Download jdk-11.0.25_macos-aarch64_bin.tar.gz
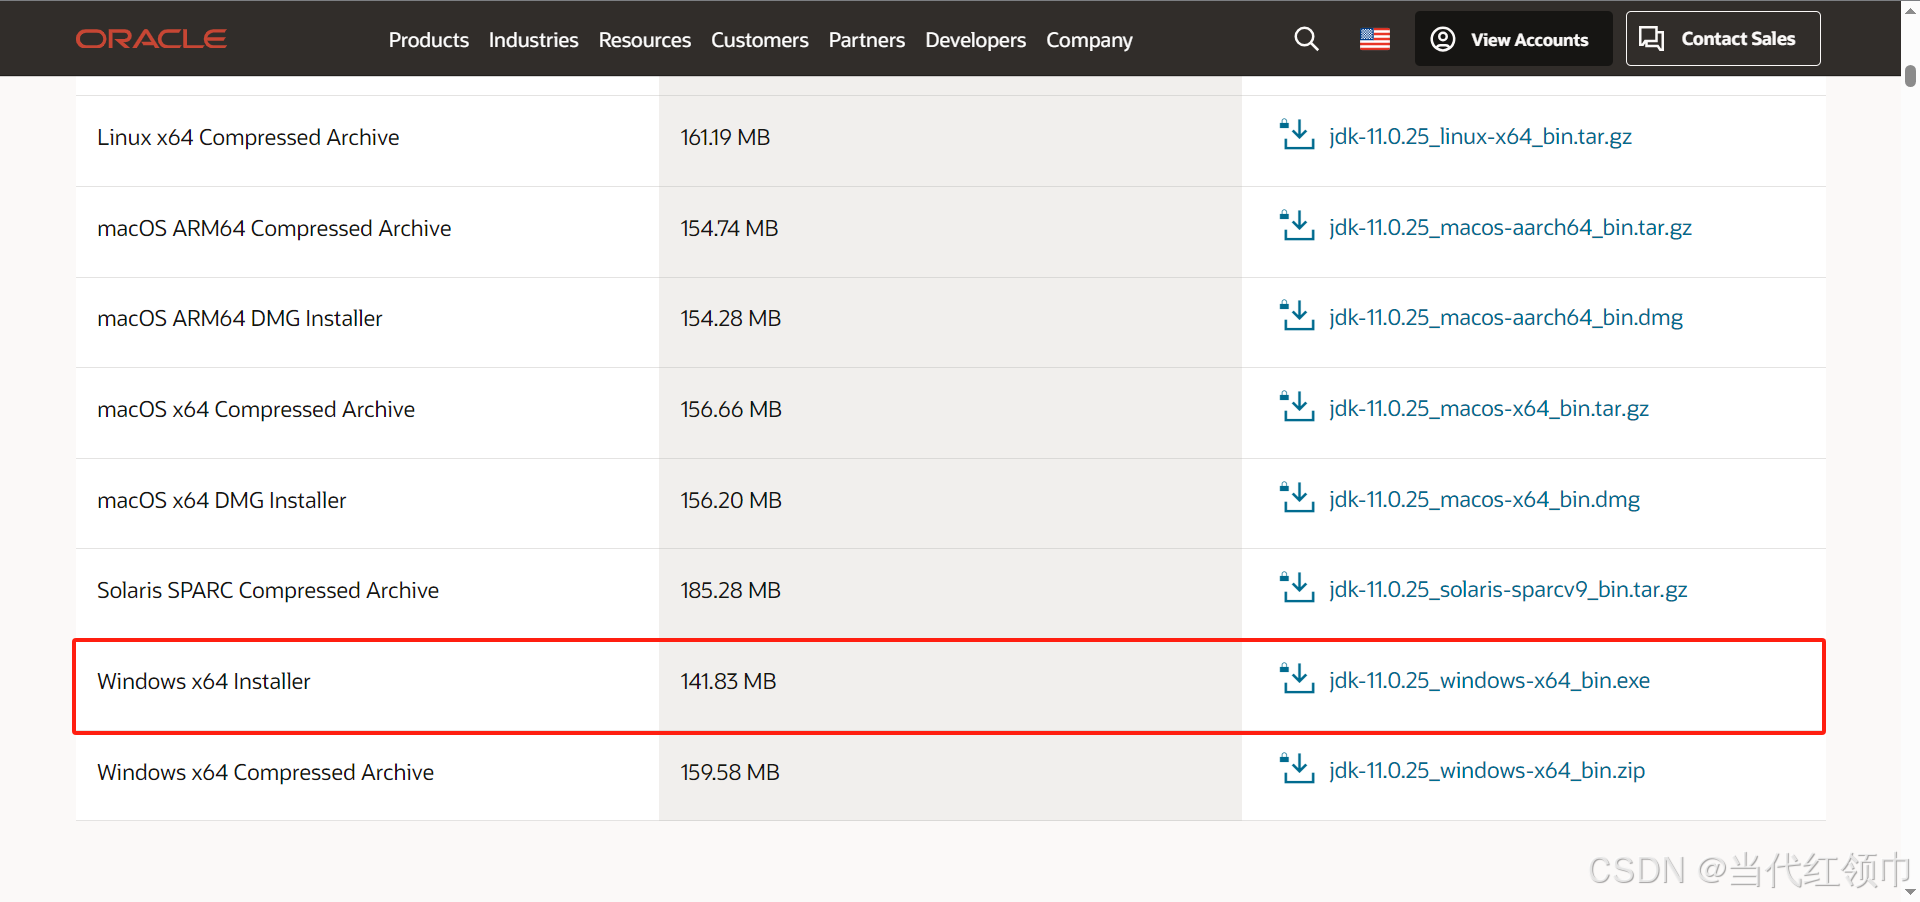The image size is (1920, 902). pos(1510,227)
